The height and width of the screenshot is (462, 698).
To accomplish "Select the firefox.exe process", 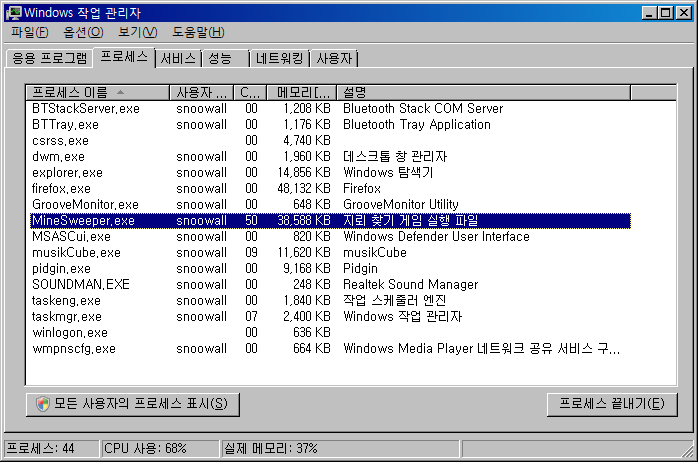I will coord(330,188).
